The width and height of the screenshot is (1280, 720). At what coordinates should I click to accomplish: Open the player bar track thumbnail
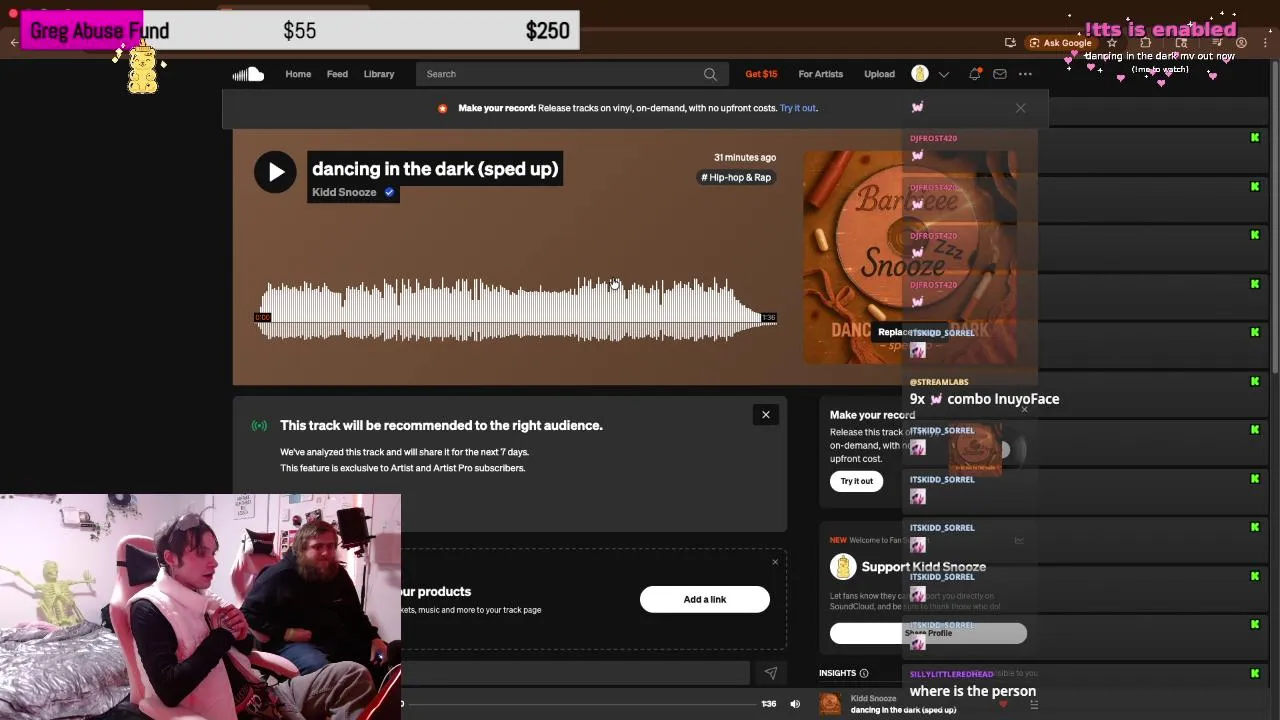(x=830, y=704)
